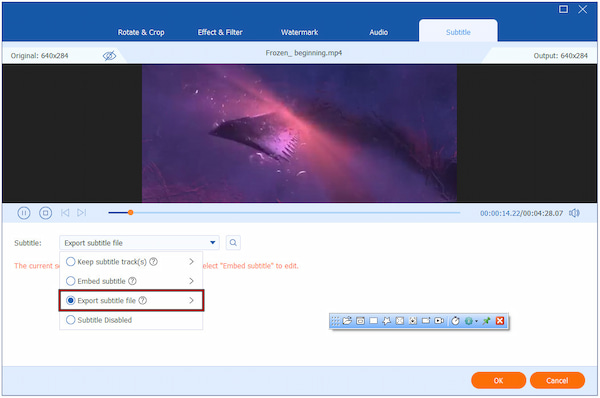This screenshot has width=600, height=398.
Task: Jump to the previous frame
Action: point(65,212)
